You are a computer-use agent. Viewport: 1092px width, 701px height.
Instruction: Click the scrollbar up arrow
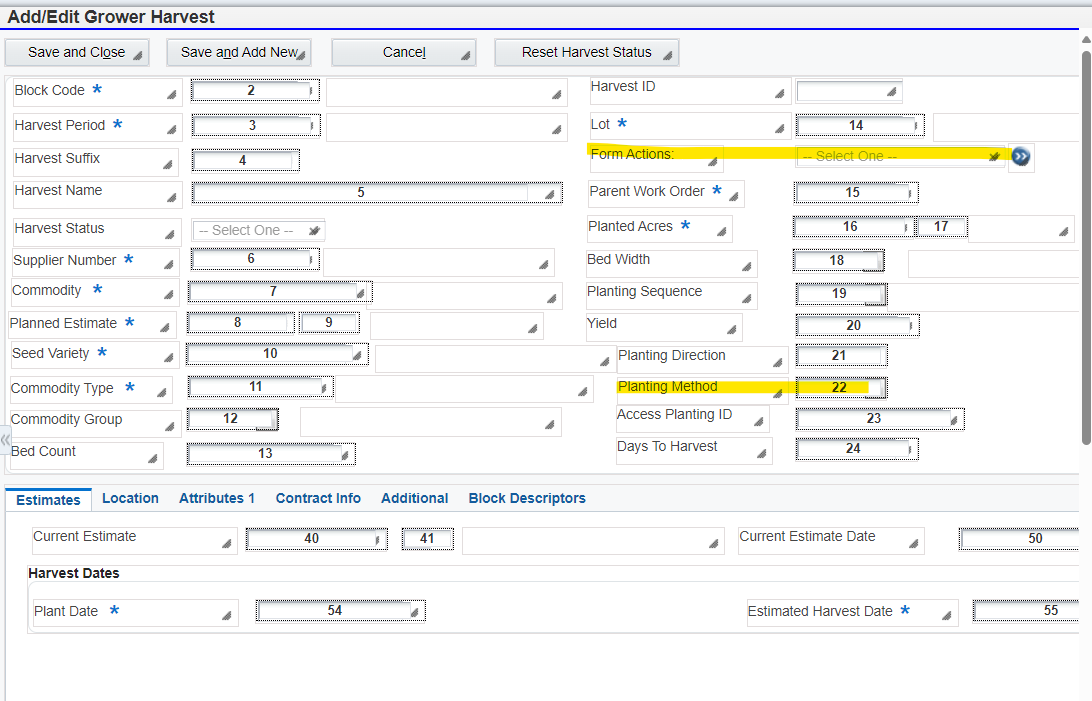1086,40
